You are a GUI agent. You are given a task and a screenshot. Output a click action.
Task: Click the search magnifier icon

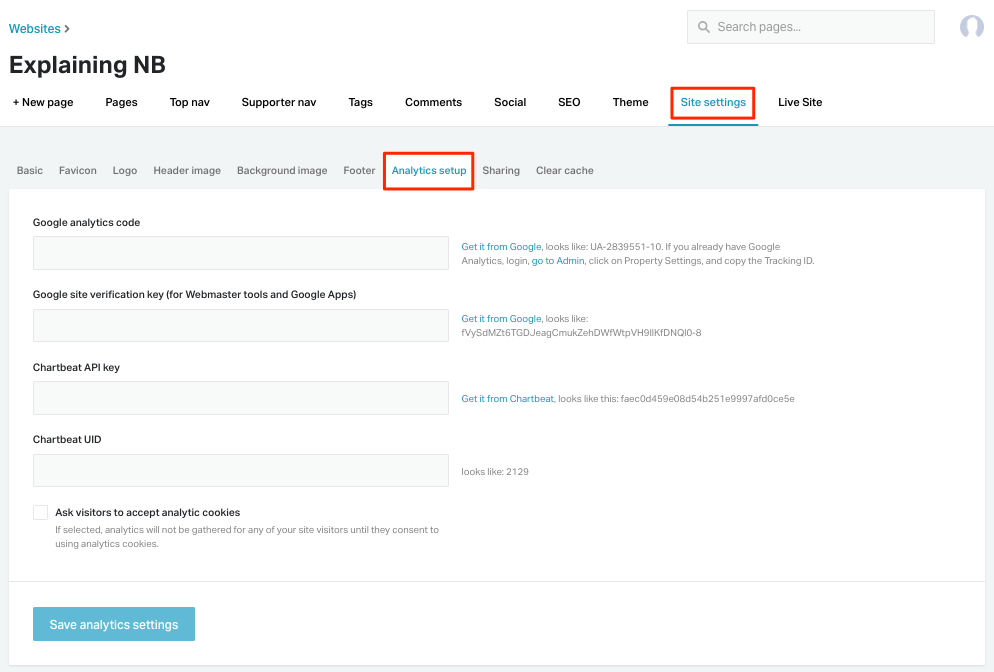(701, 26)
